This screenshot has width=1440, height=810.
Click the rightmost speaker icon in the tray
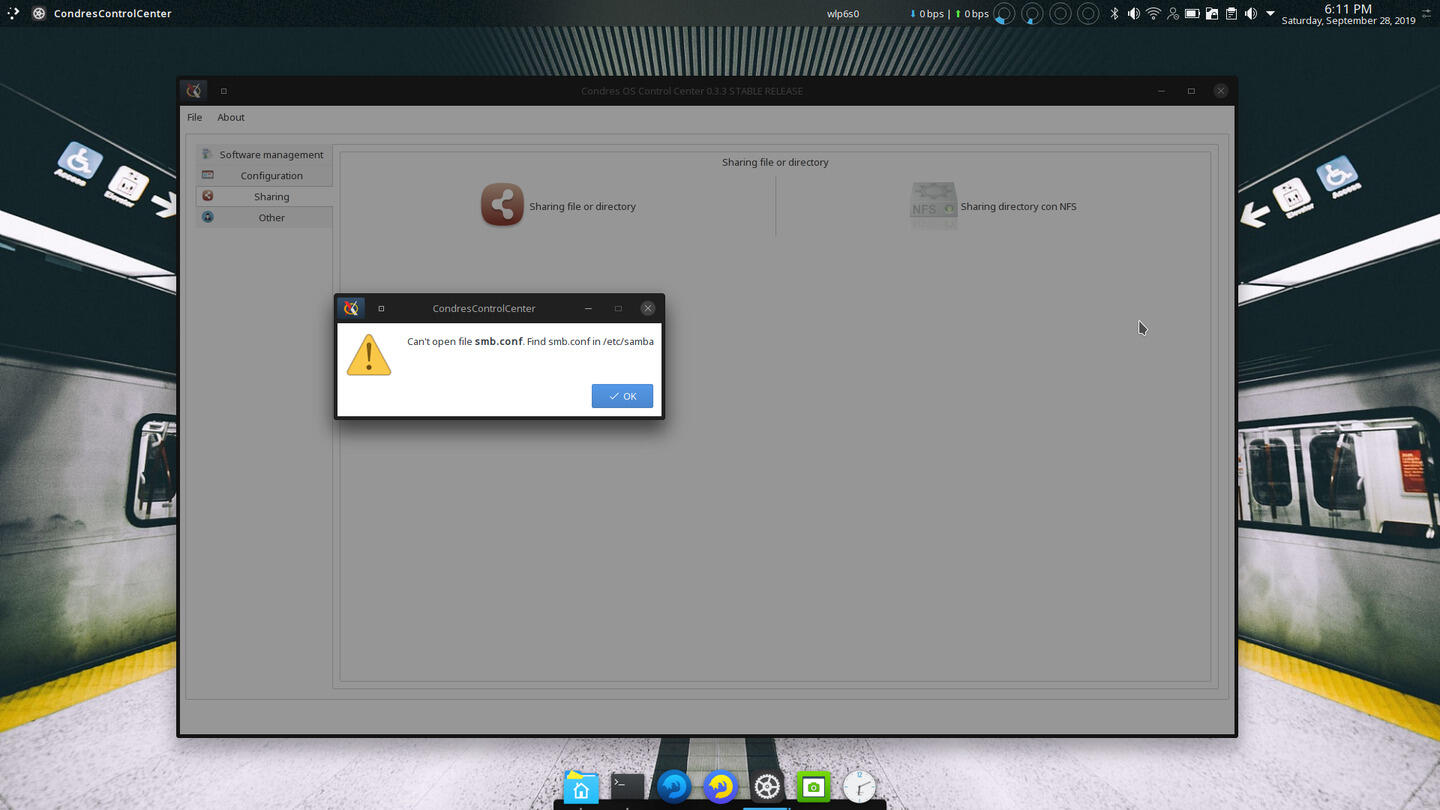click(1250, 14)
